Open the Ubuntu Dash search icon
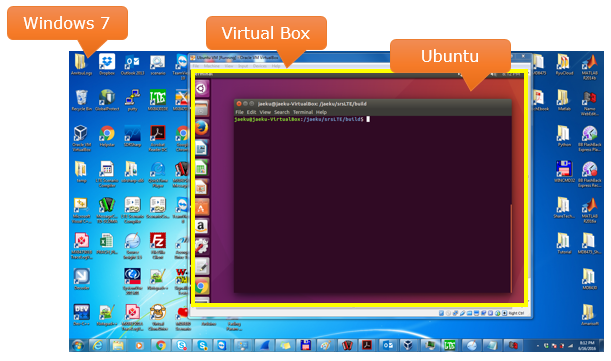The height and width of the screenshot is (361, 611). (201, 88)
